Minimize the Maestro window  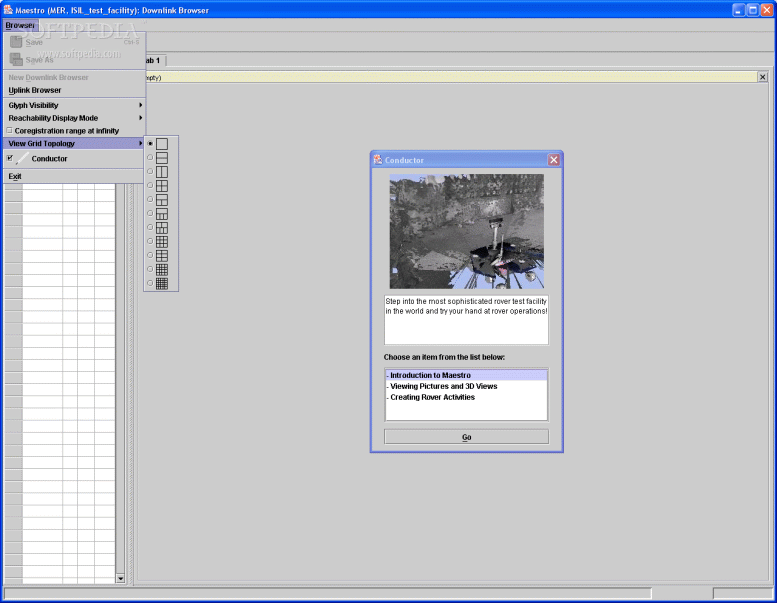[738, 9]
